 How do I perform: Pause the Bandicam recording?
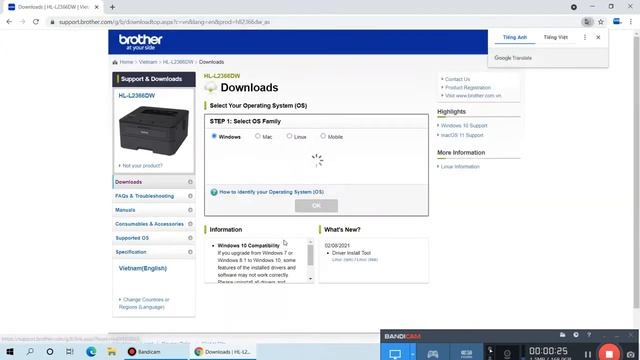[588, 354]
